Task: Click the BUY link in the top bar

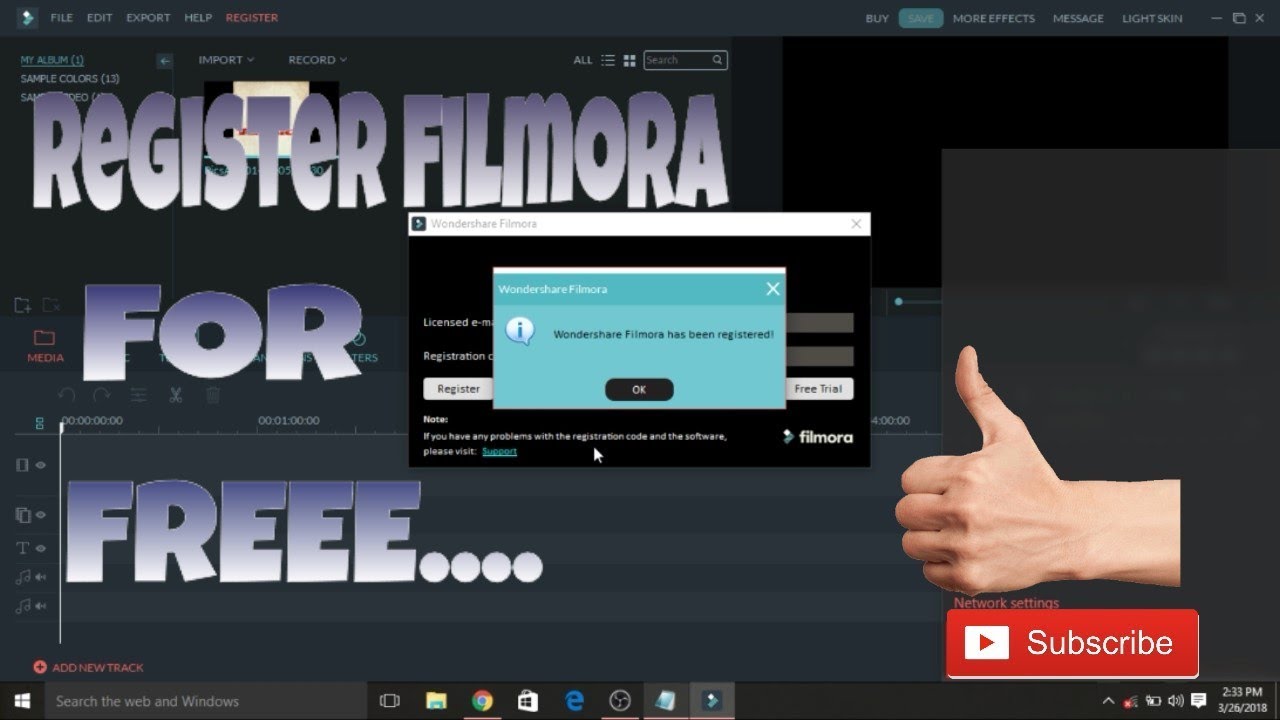Action: click(877, 18)
